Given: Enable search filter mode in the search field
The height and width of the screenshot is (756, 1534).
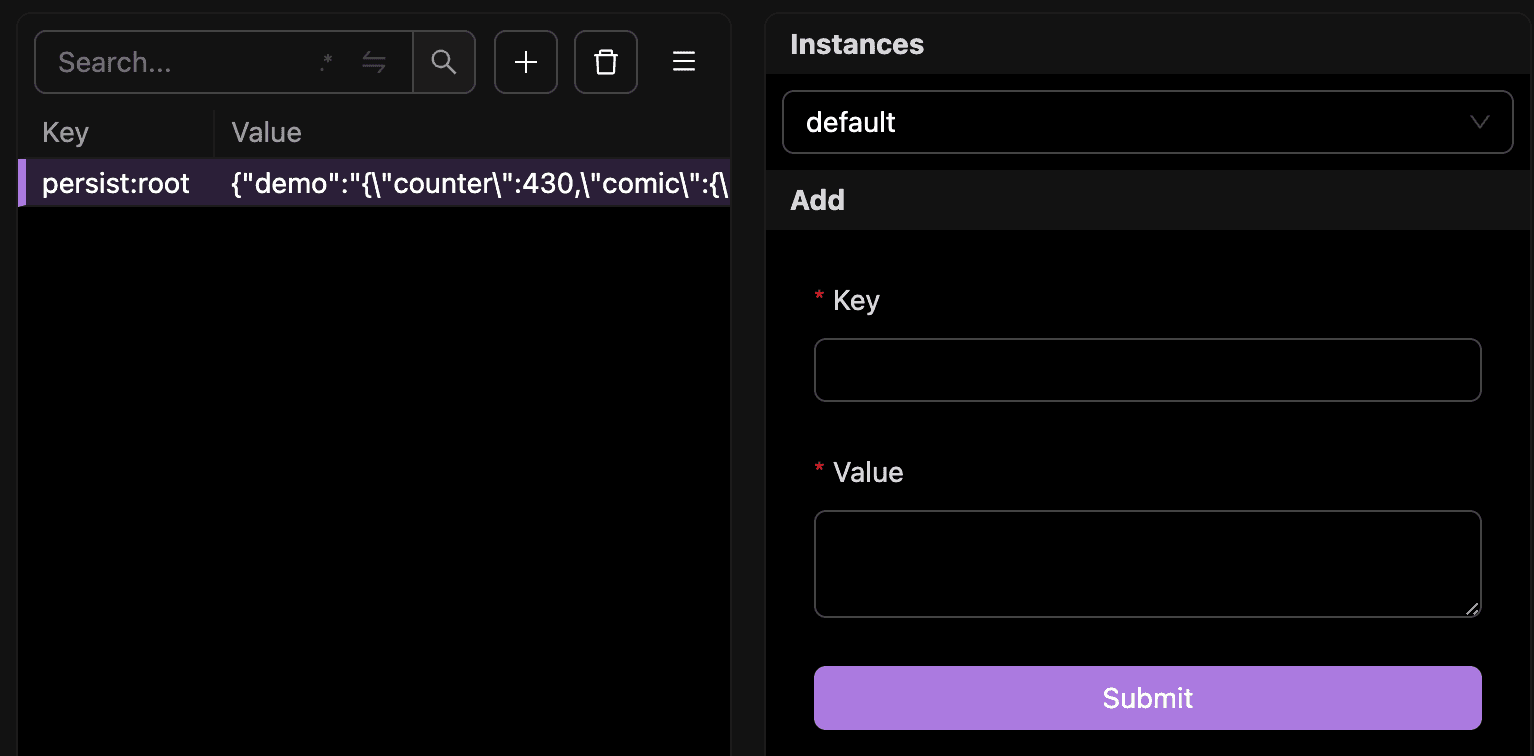Looking at the screenshot, I should click(x=326, y=61).
